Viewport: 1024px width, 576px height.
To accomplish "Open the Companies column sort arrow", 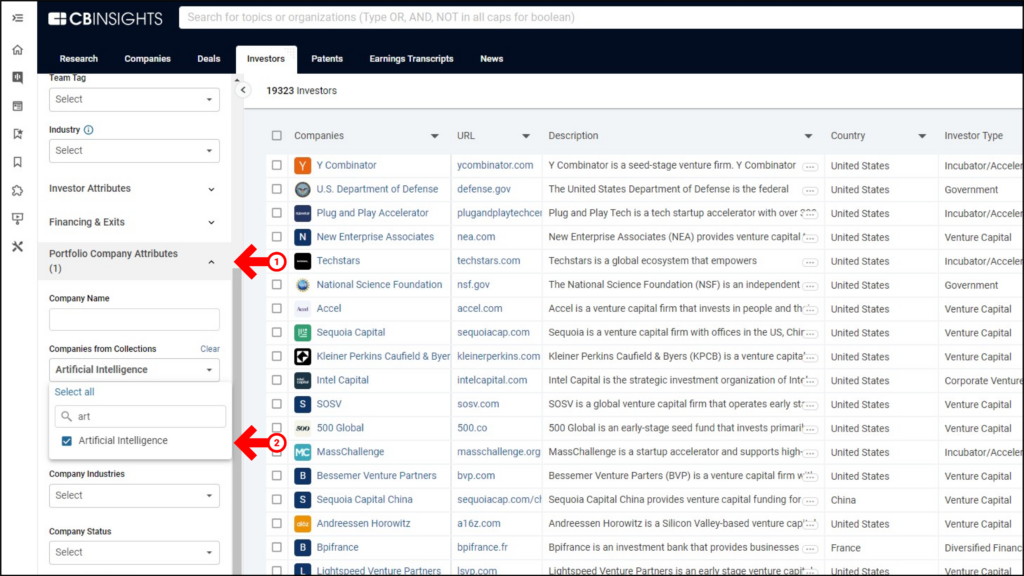I will 434,136.
